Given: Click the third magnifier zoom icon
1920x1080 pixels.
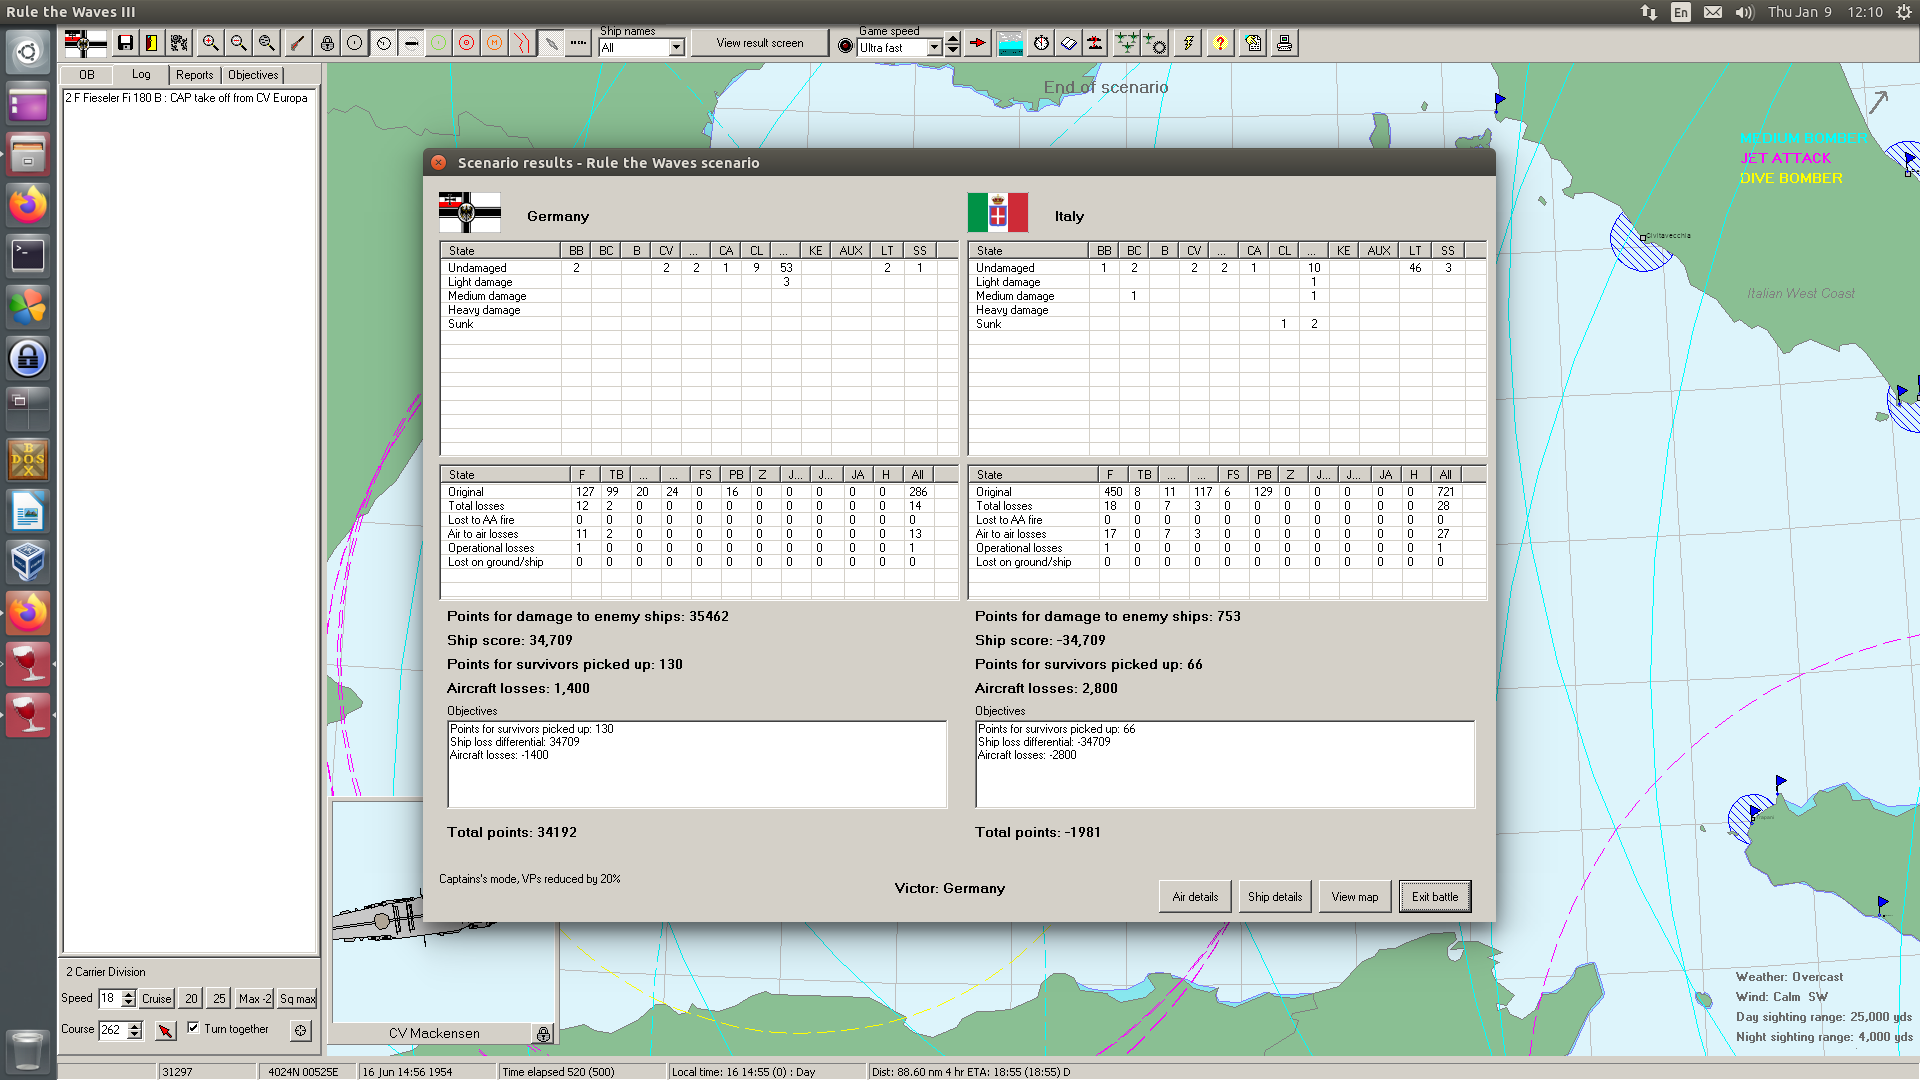Looking at the screenshot, I should click(x=266, y=43).
